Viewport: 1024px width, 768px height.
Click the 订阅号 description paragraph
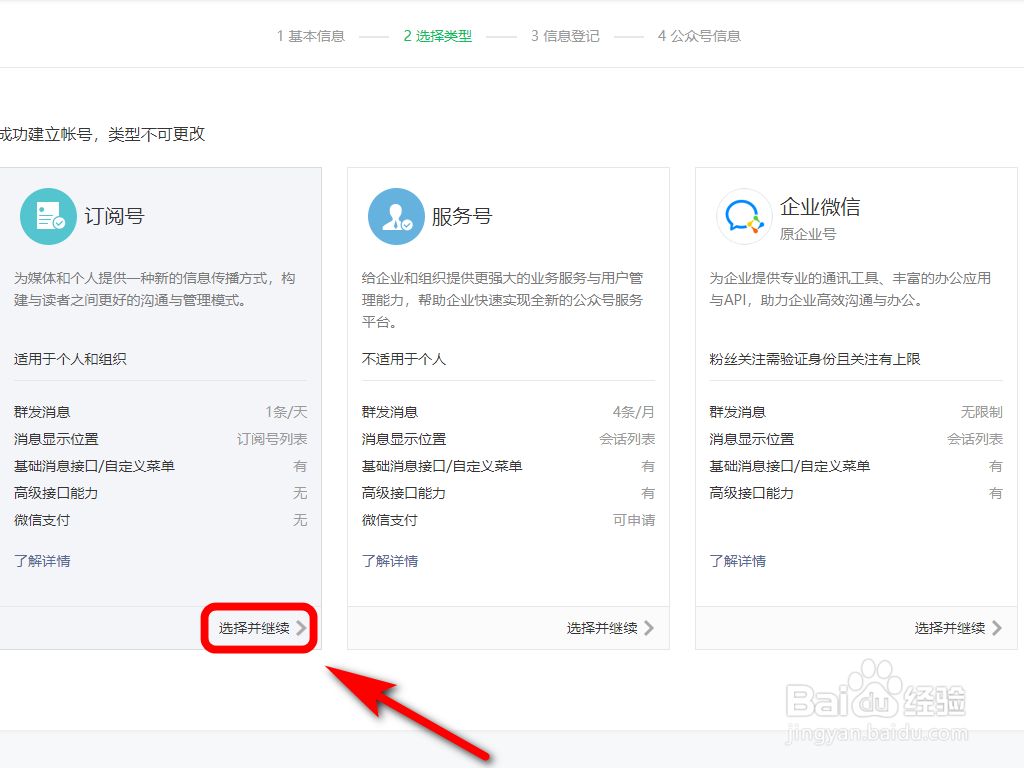155,289
